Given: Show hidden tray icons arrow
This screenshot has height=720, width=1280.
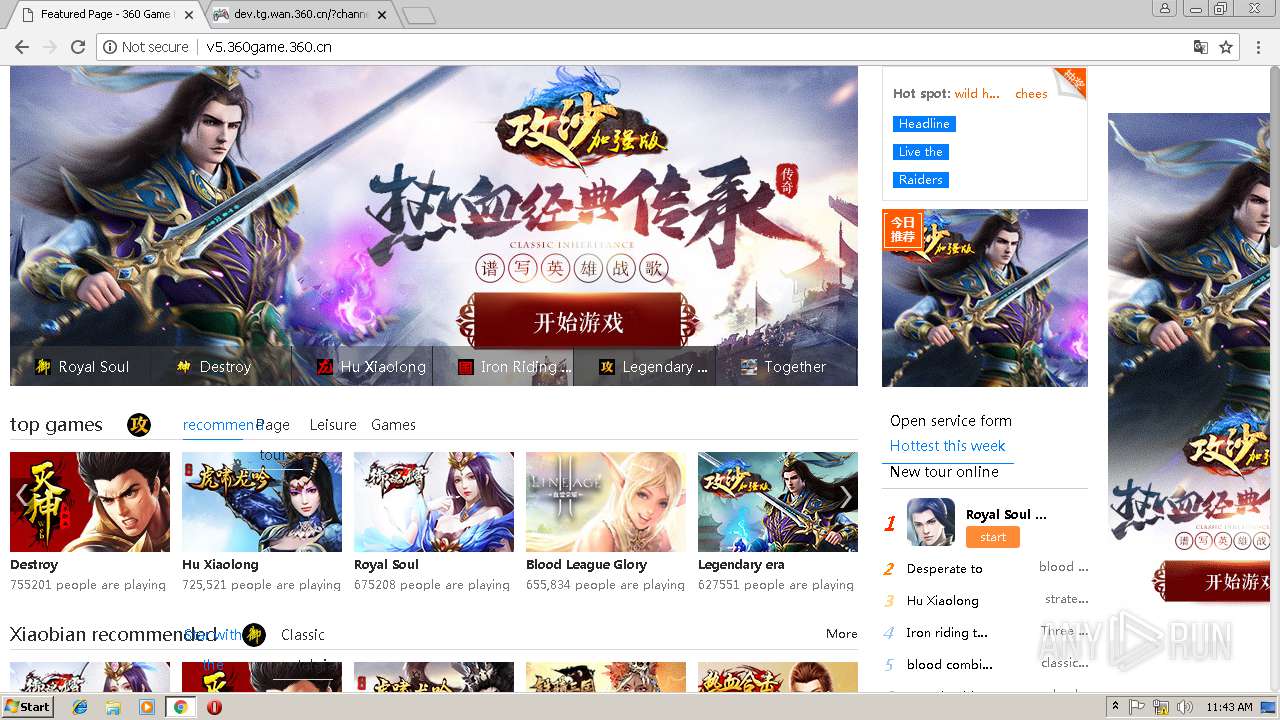Looking at the screenshot, I should pos(1116,707).
